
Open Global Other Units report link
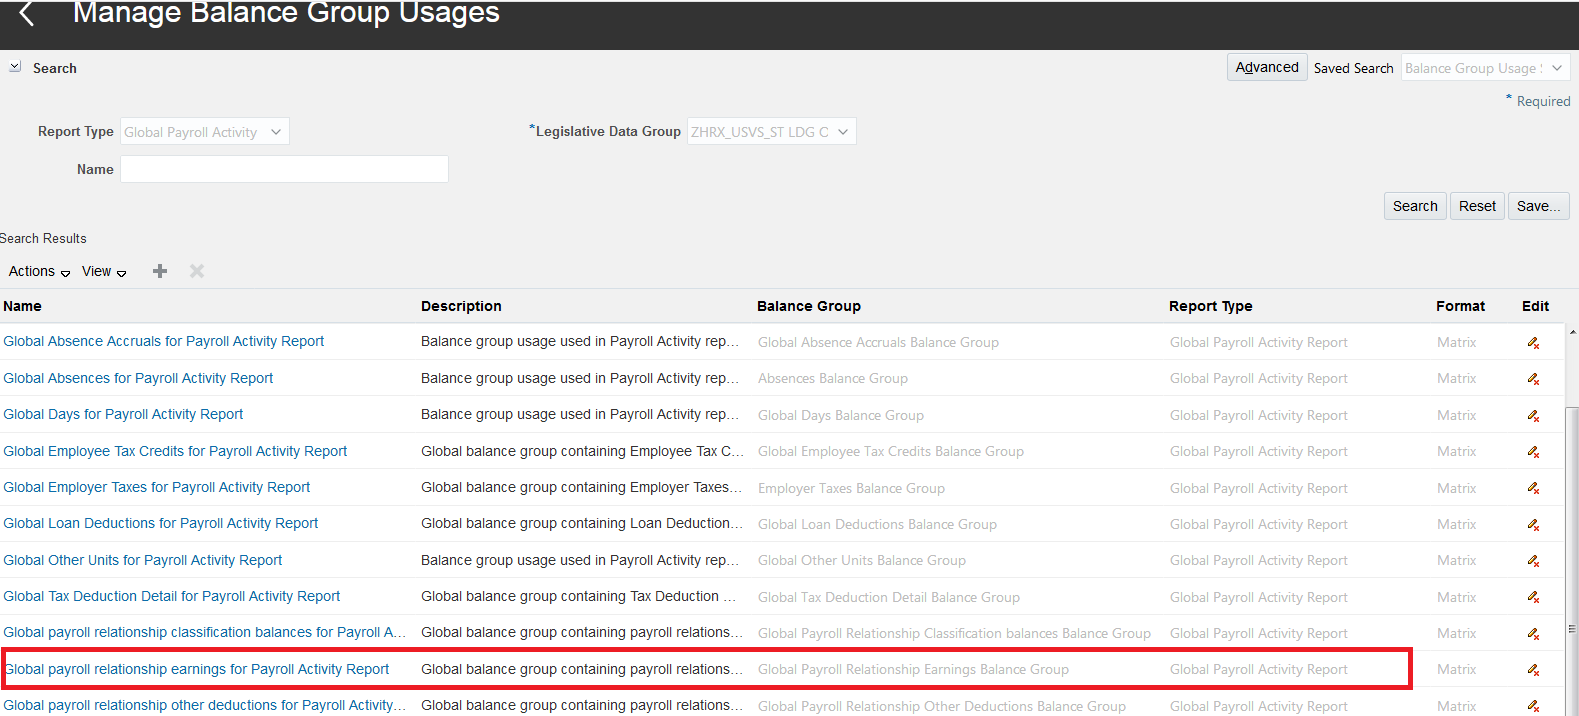coord(143,560)
